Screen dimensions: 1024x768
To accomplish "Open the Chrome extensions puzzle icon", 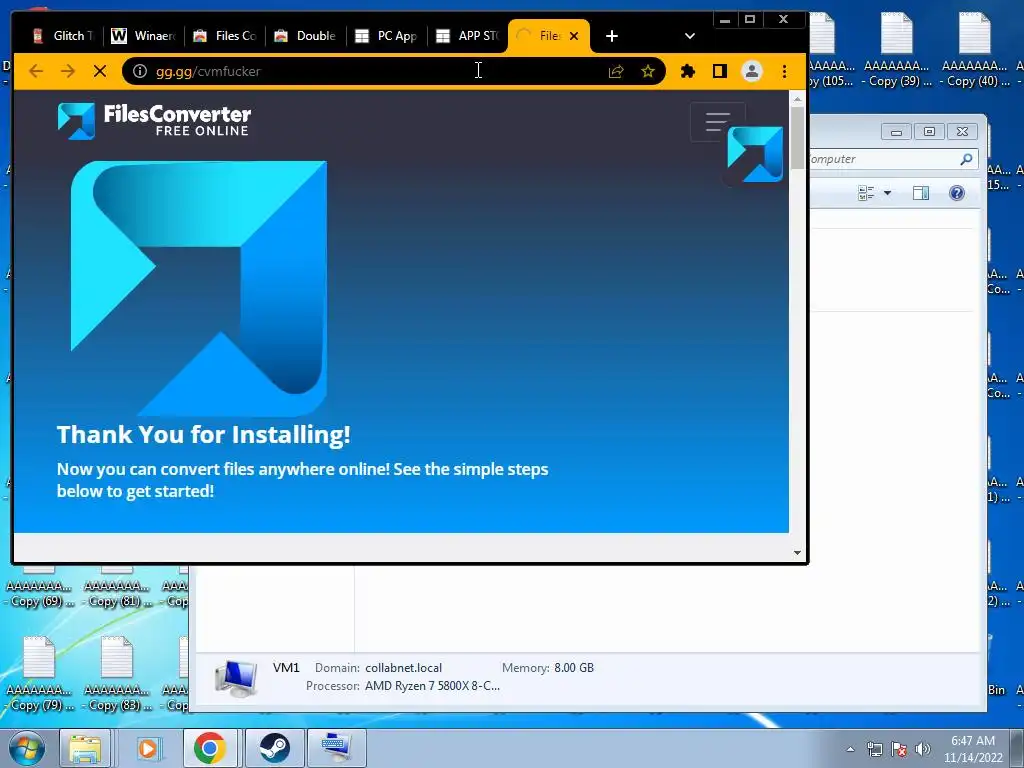I will point(688,71).
